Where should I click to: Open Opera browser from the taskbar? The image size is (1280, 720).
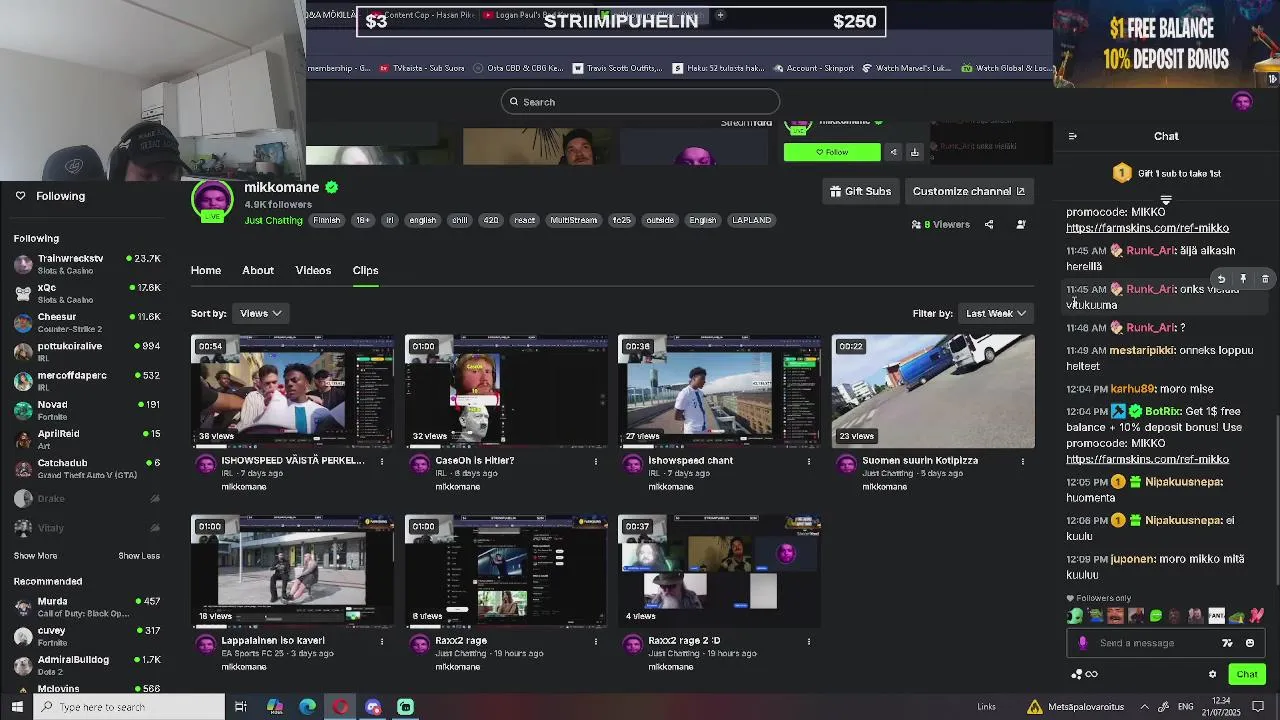point(341,707)
